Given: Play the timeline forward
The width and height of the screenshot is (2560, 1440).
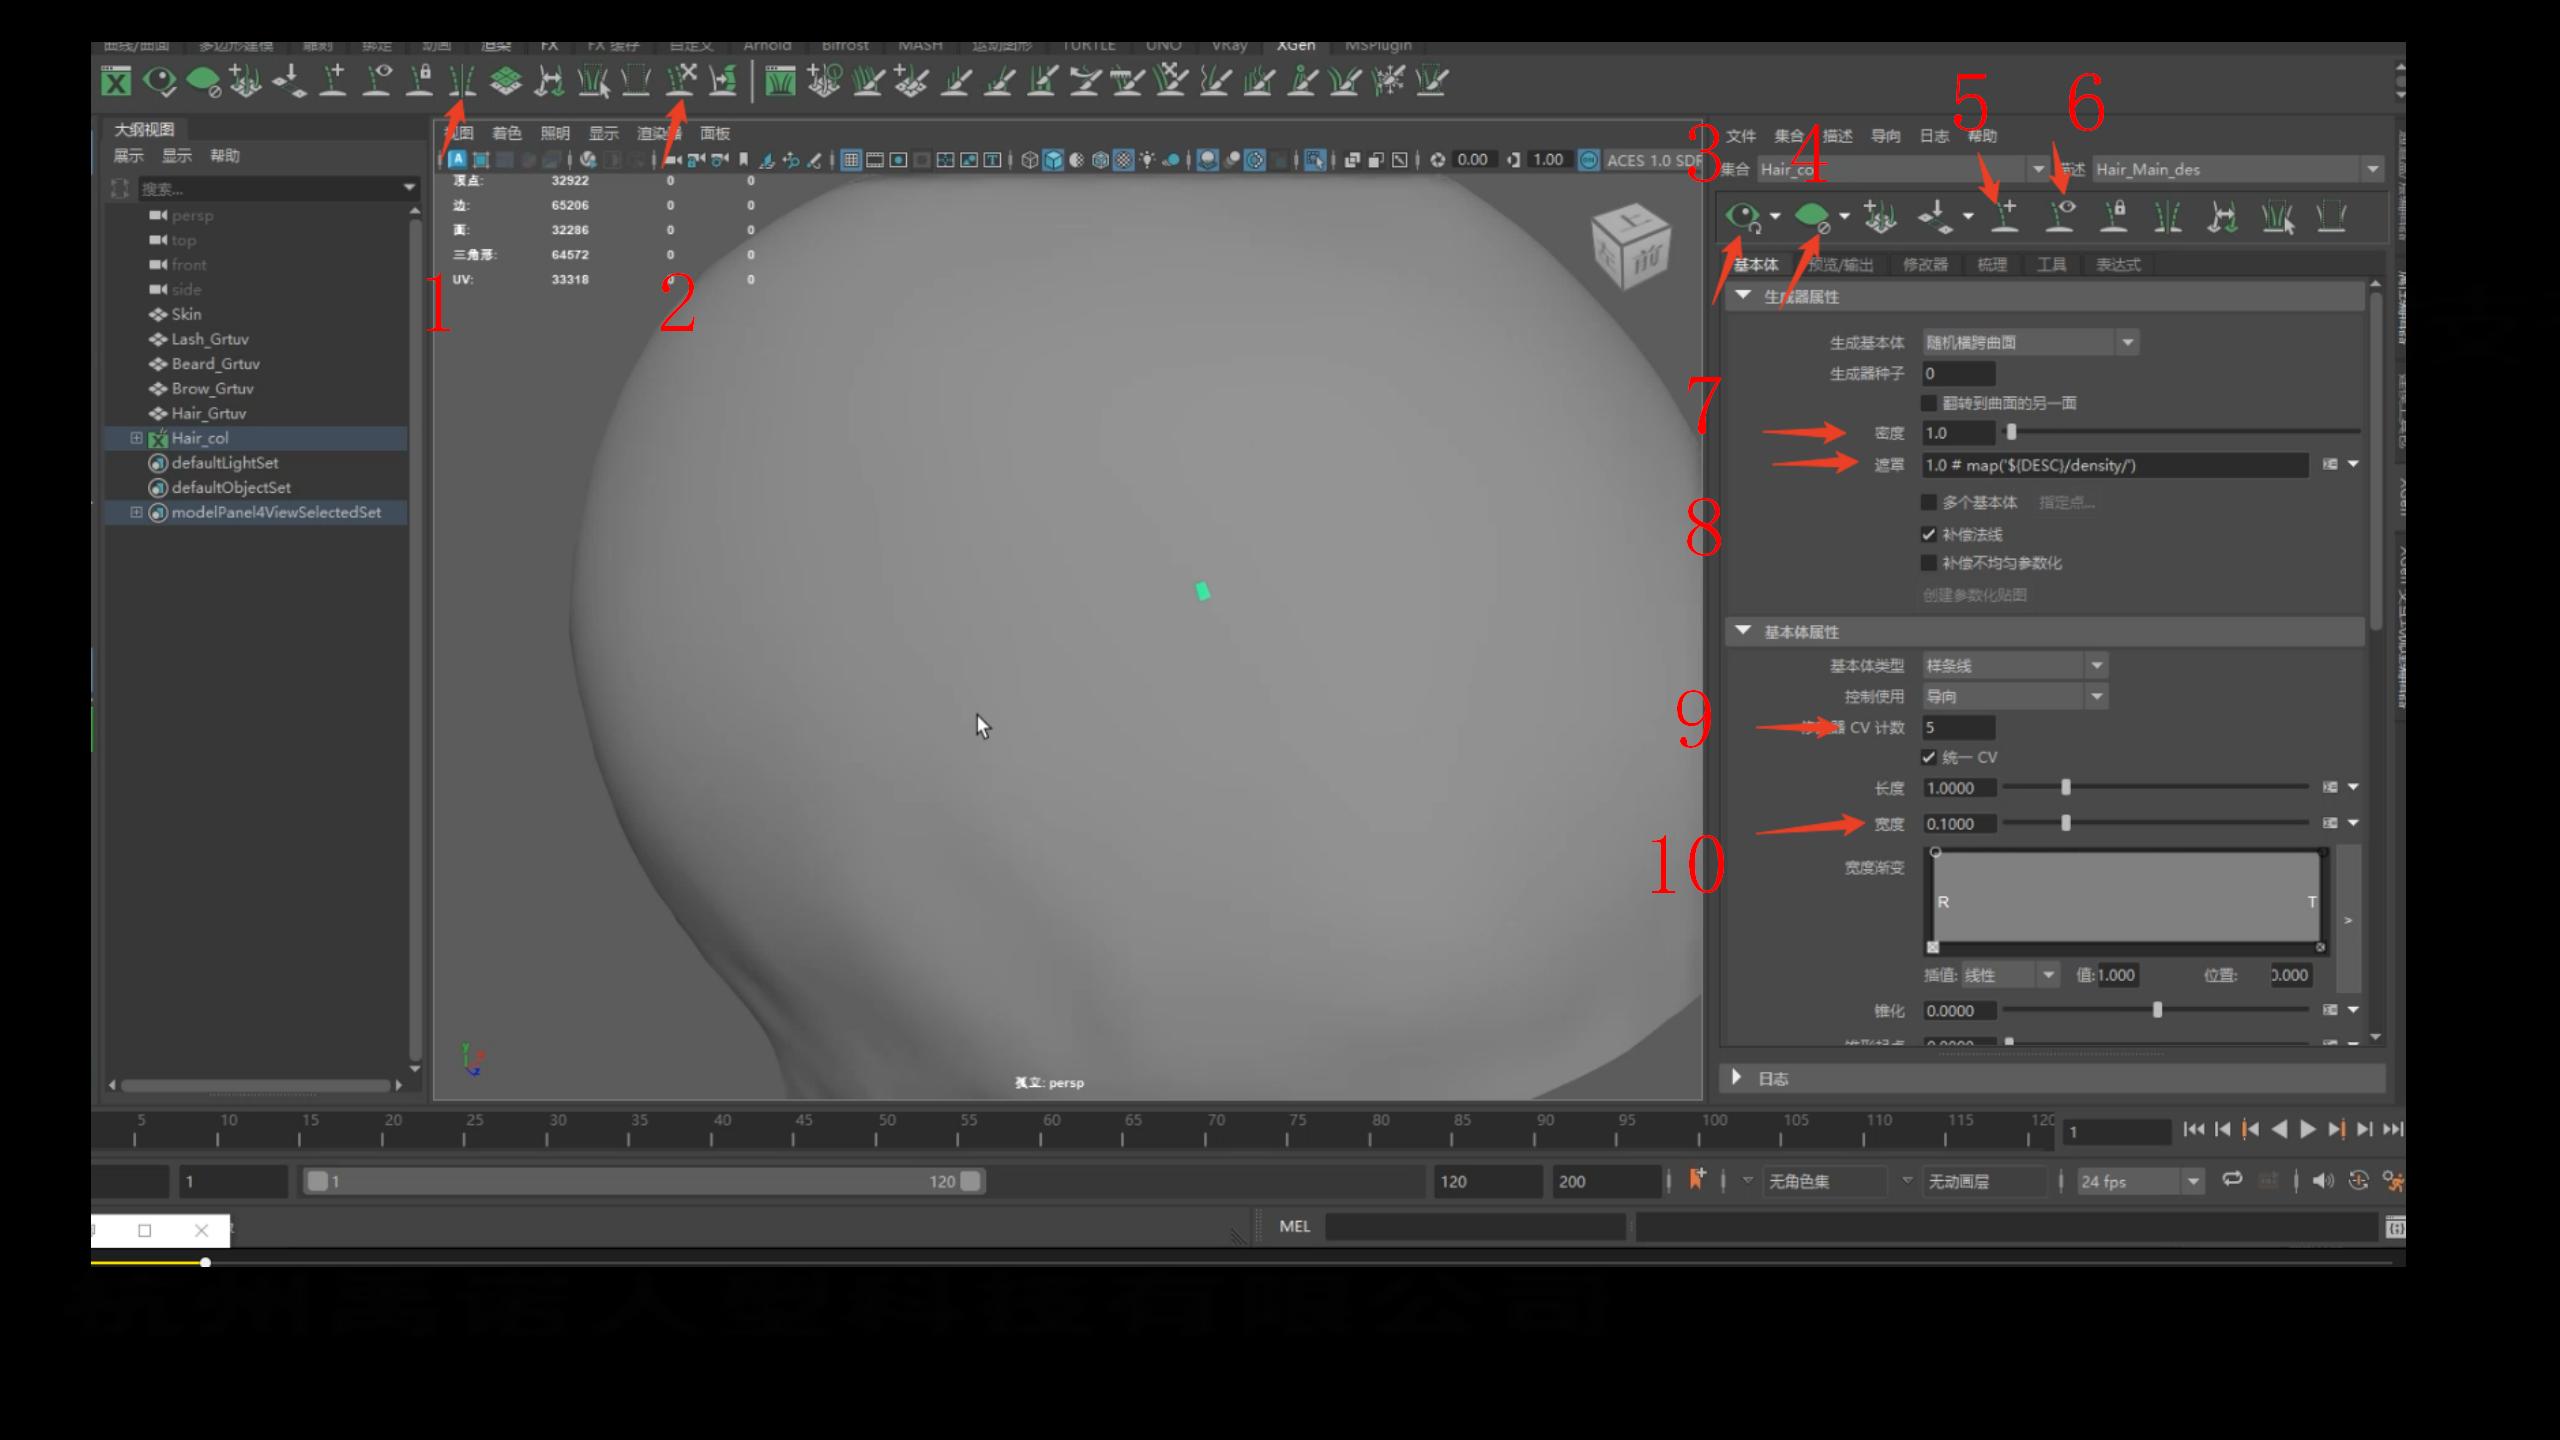Looking at the screenshot, I should (x=2308, y=1130).
